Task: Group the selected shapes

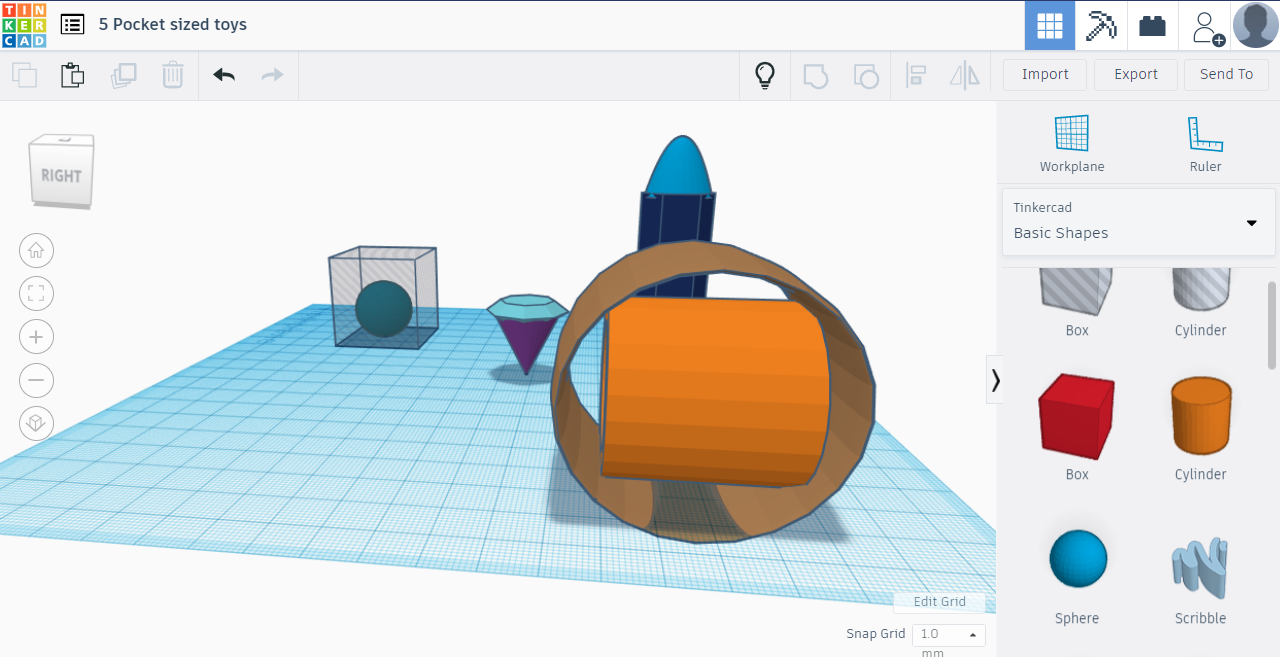Action: coord(816,74)
